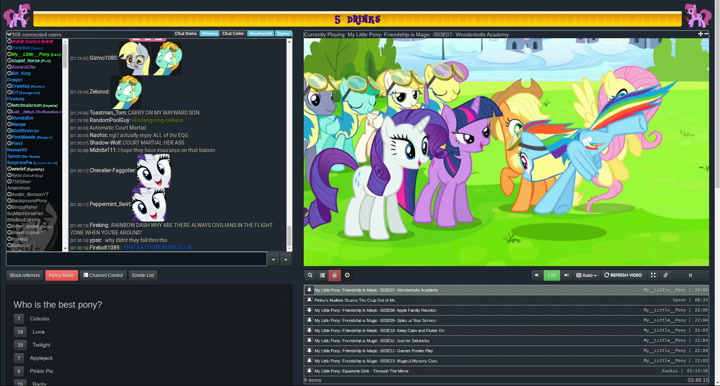Click the circular icon beside the lock
The width and height of the screenshot is (720, 386).
(x=347, y=275)
